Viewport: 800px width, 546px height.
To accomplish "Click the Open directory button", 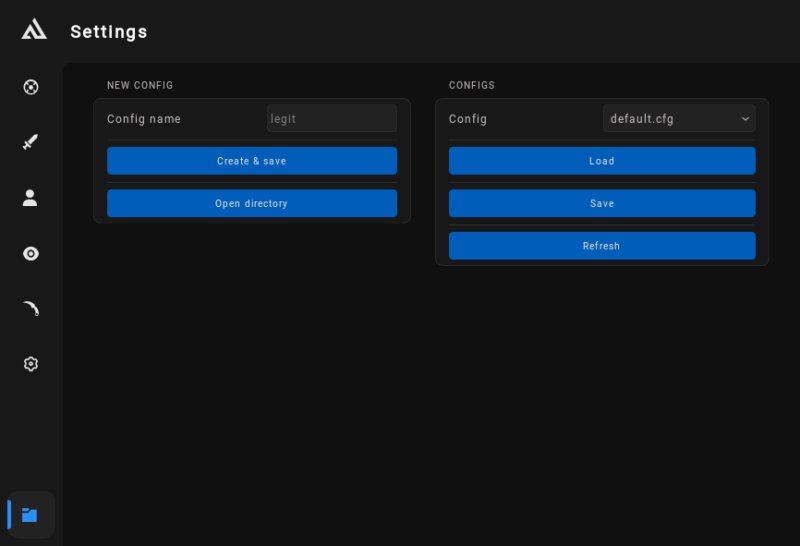I will (252, 204).
